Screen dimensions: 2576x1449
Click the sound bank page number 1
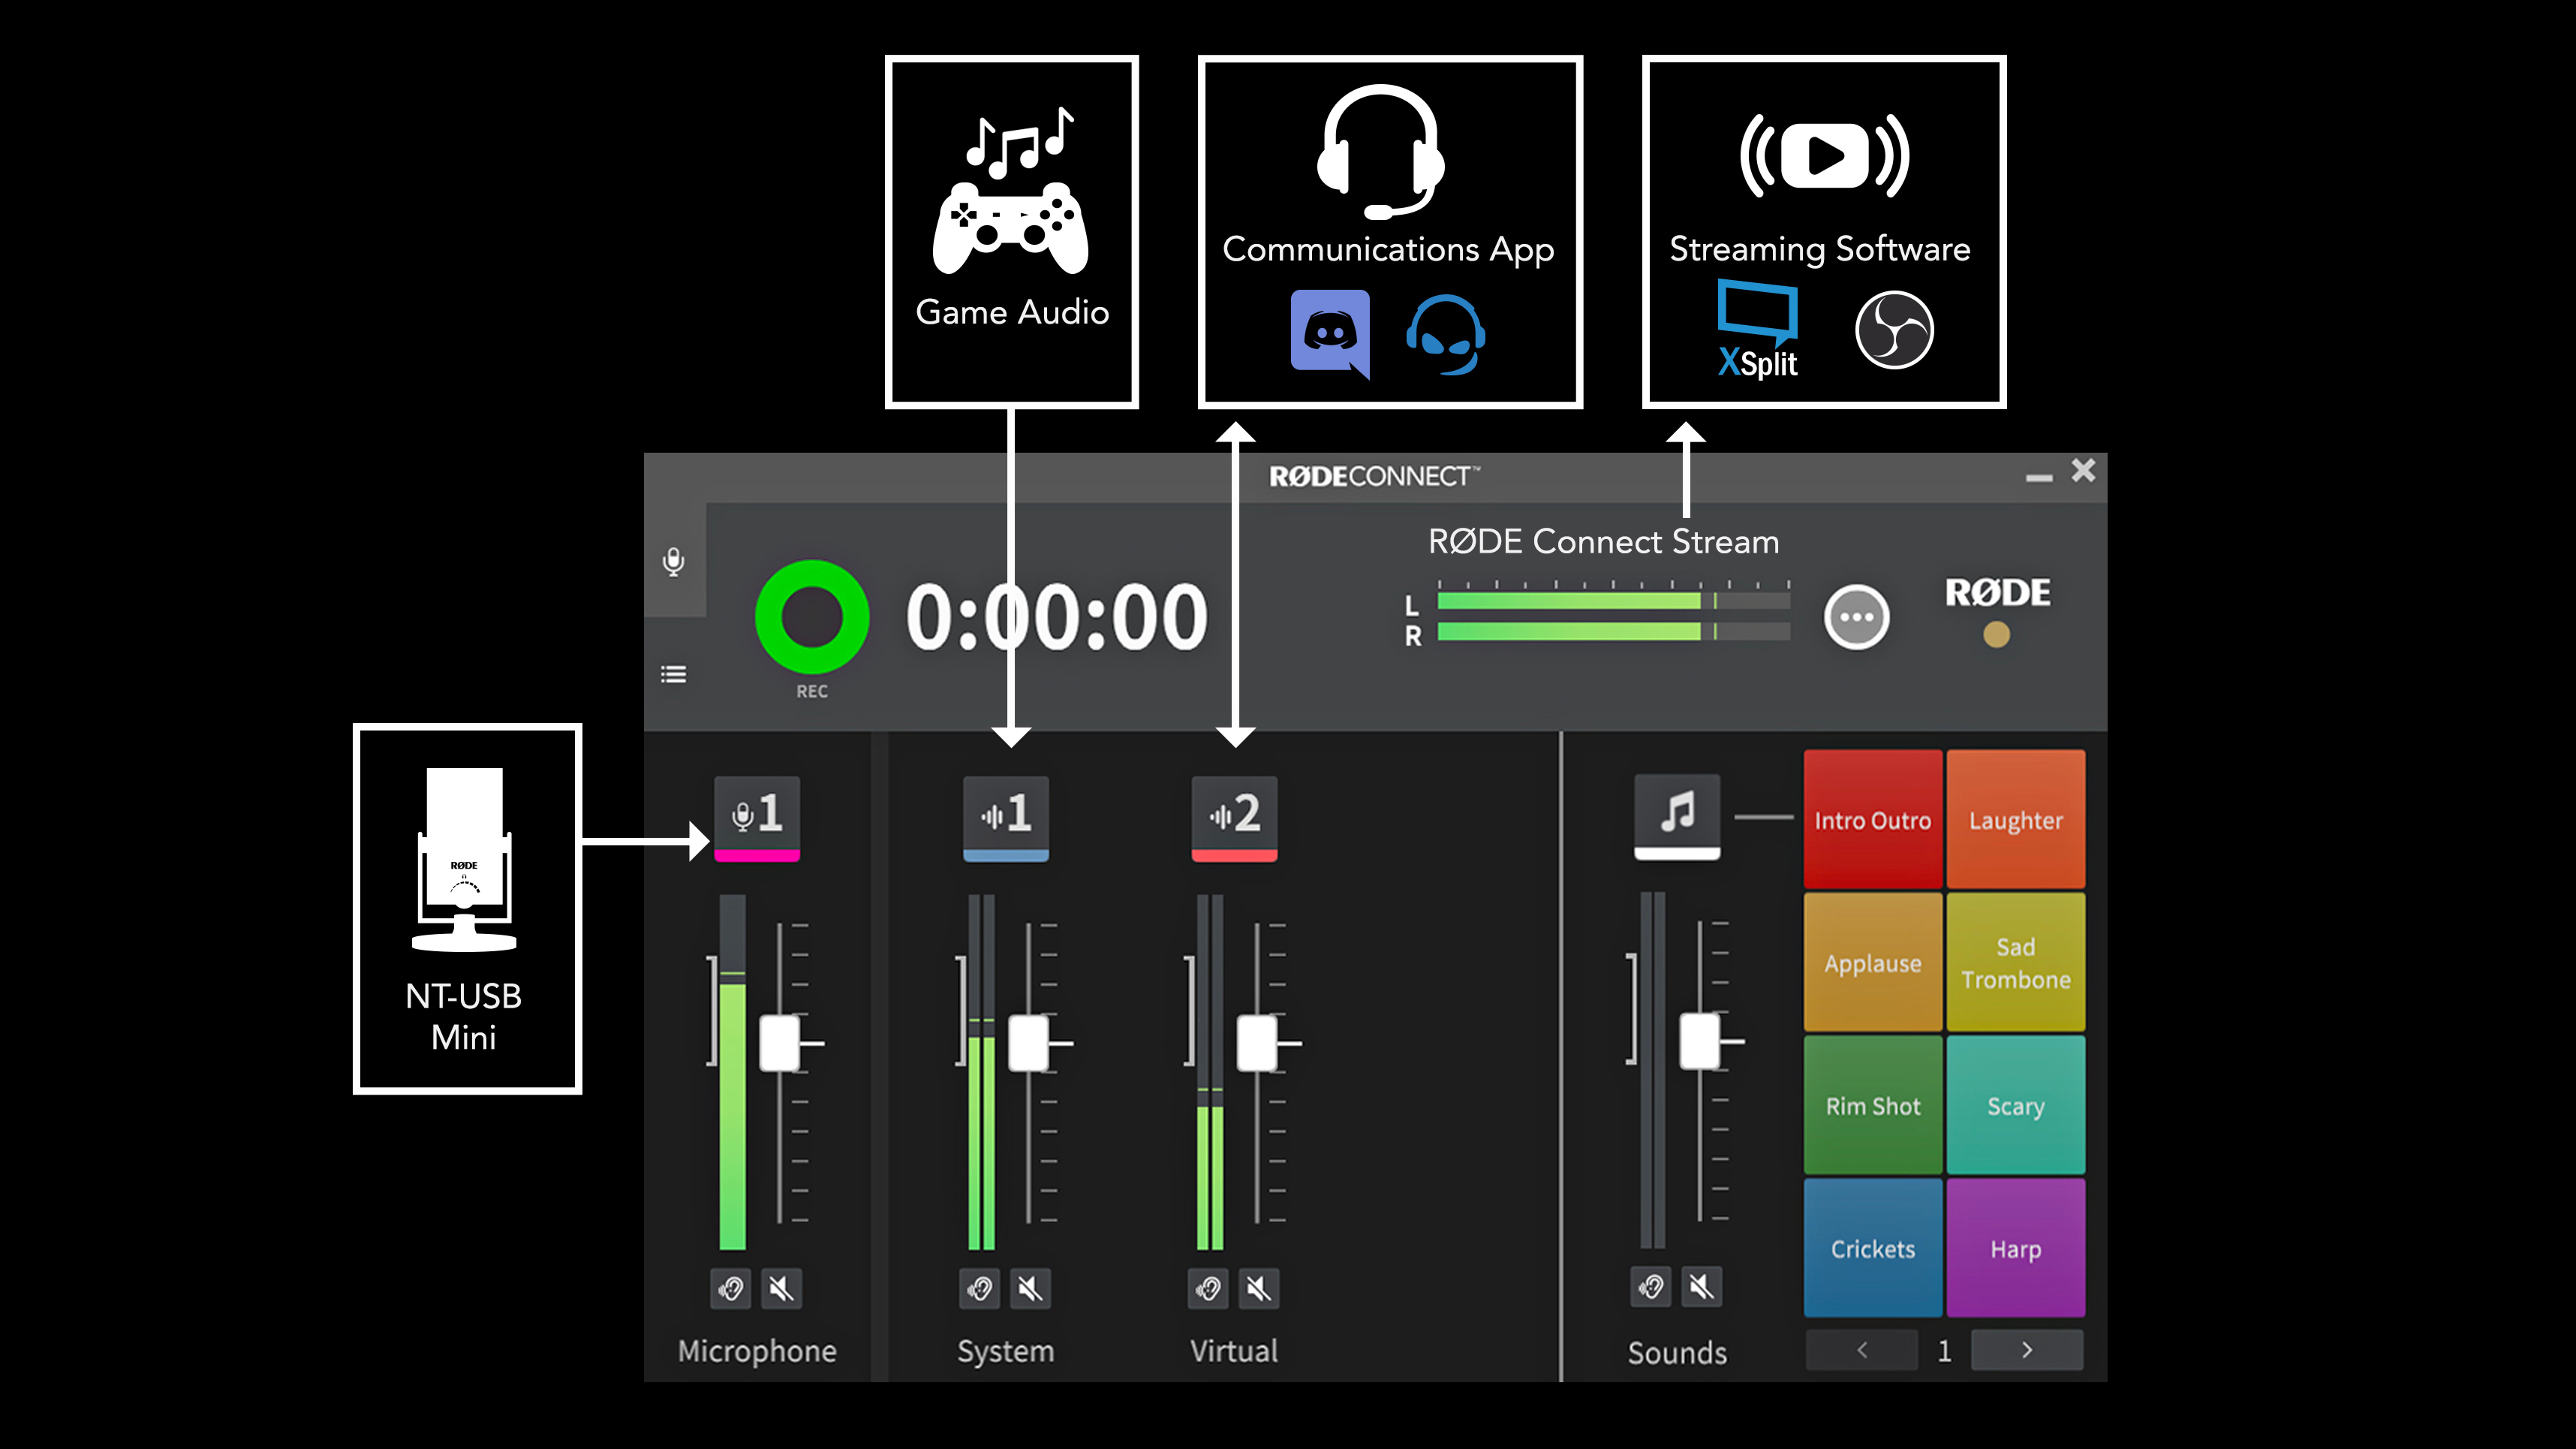click(1944, 1351)
